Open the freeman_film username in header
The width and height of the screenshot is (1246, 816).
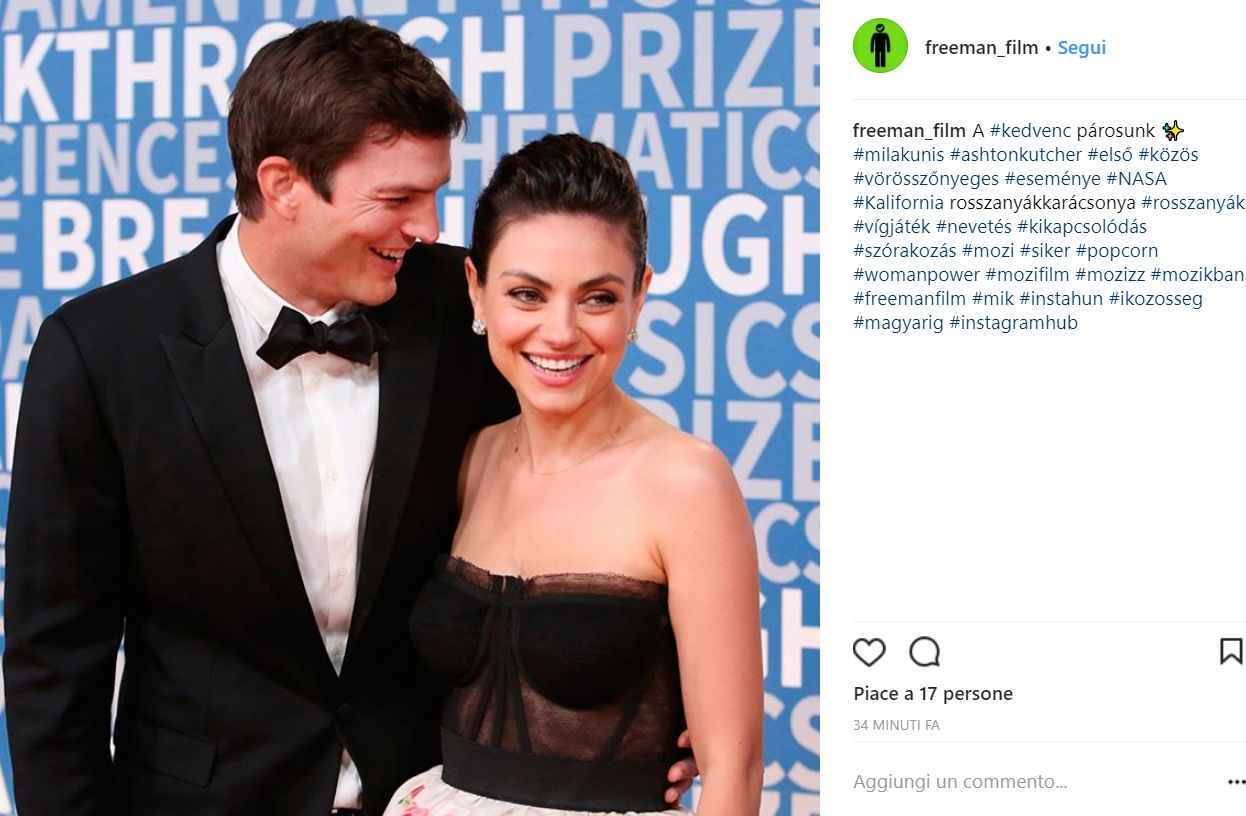tap(981, 47)
